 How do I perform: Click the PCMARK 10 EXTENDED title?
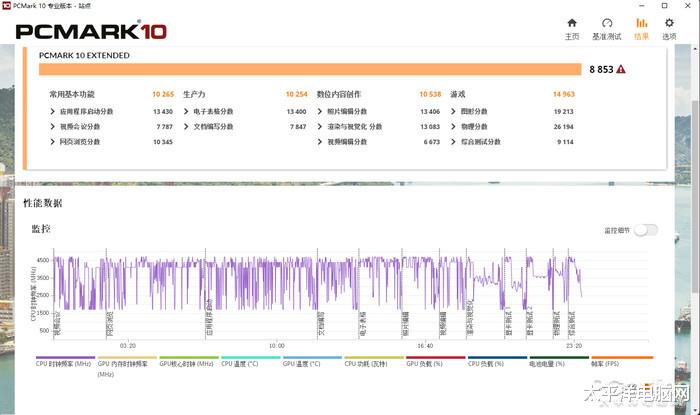[x=84, y=55]
